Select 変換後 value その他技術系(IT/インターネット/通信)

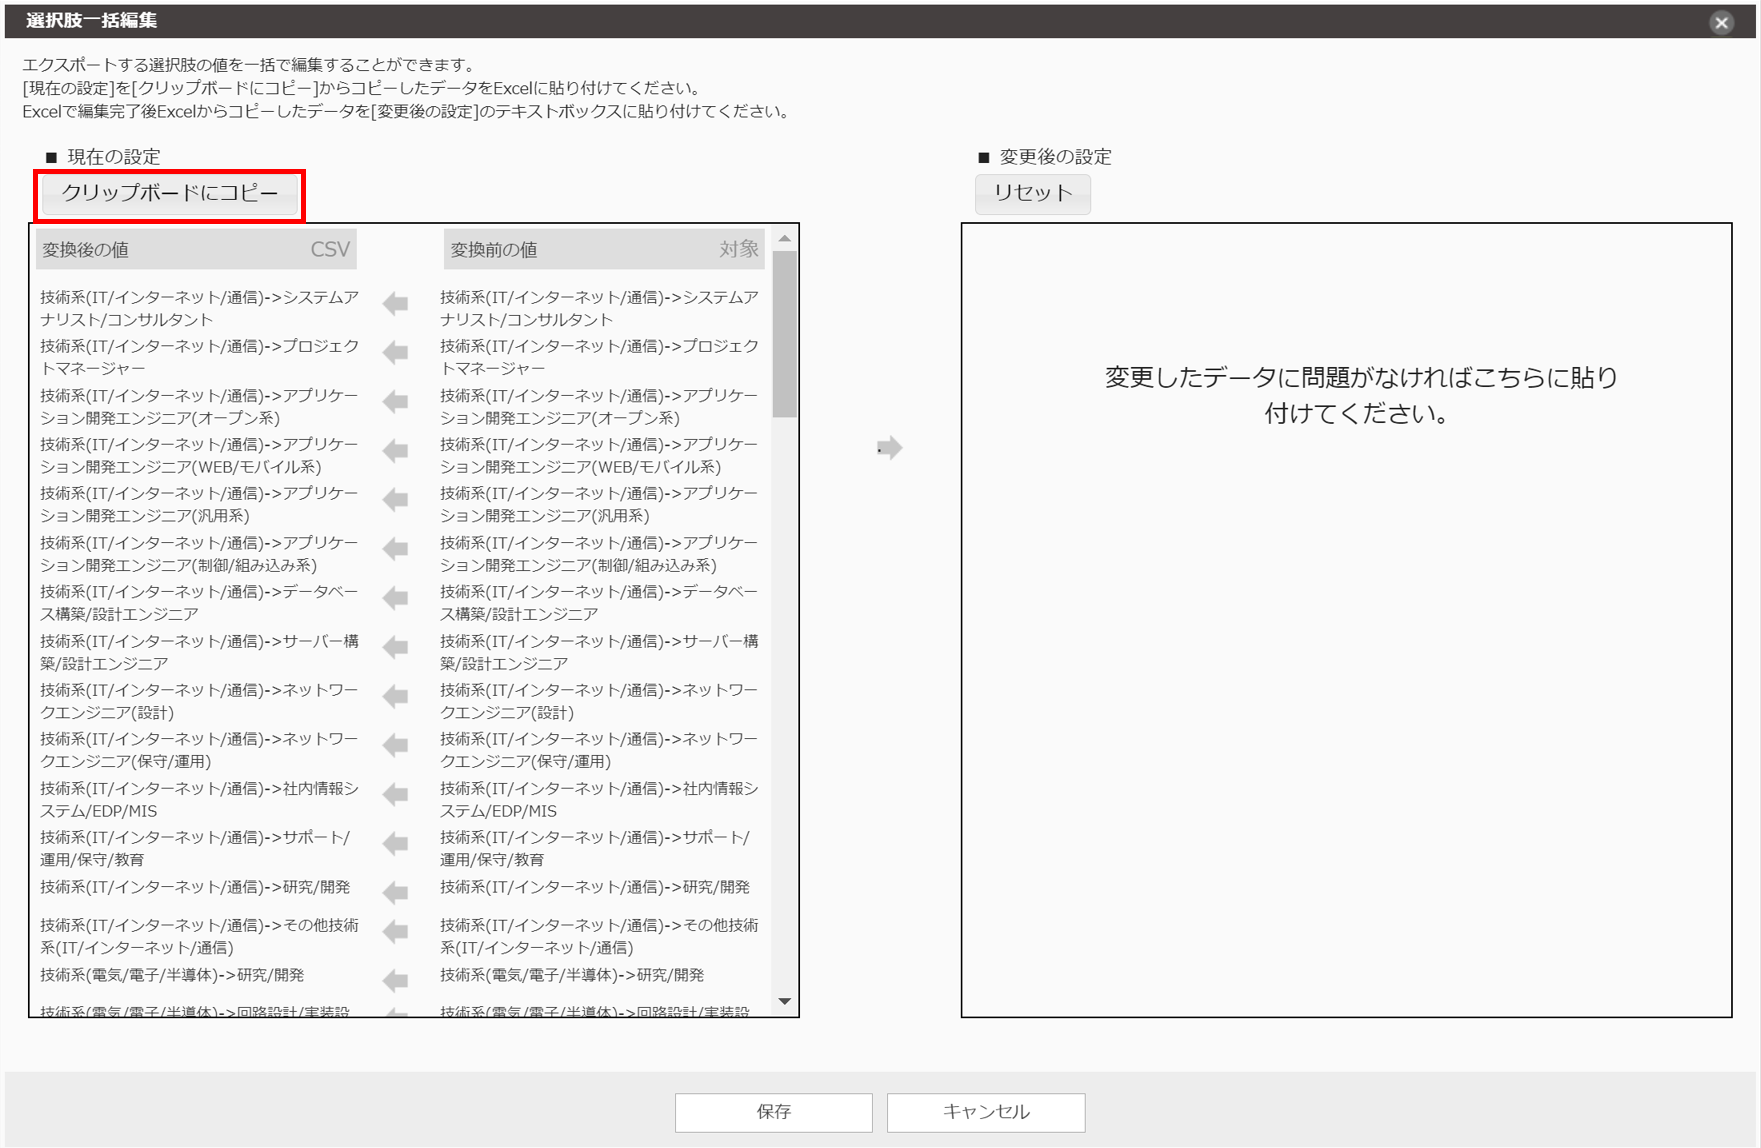pyautogui.click(x=199, y=936)
